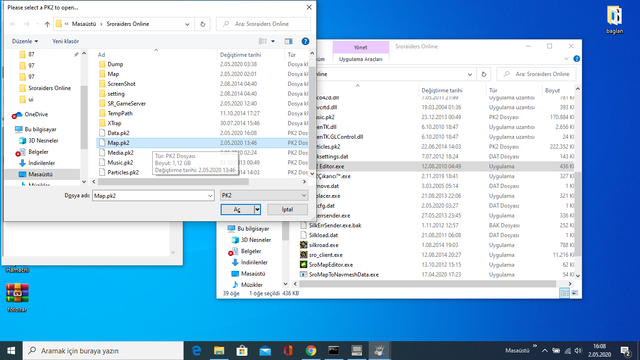
Task: Change the view layout icon in dialog
Action: 262,41
